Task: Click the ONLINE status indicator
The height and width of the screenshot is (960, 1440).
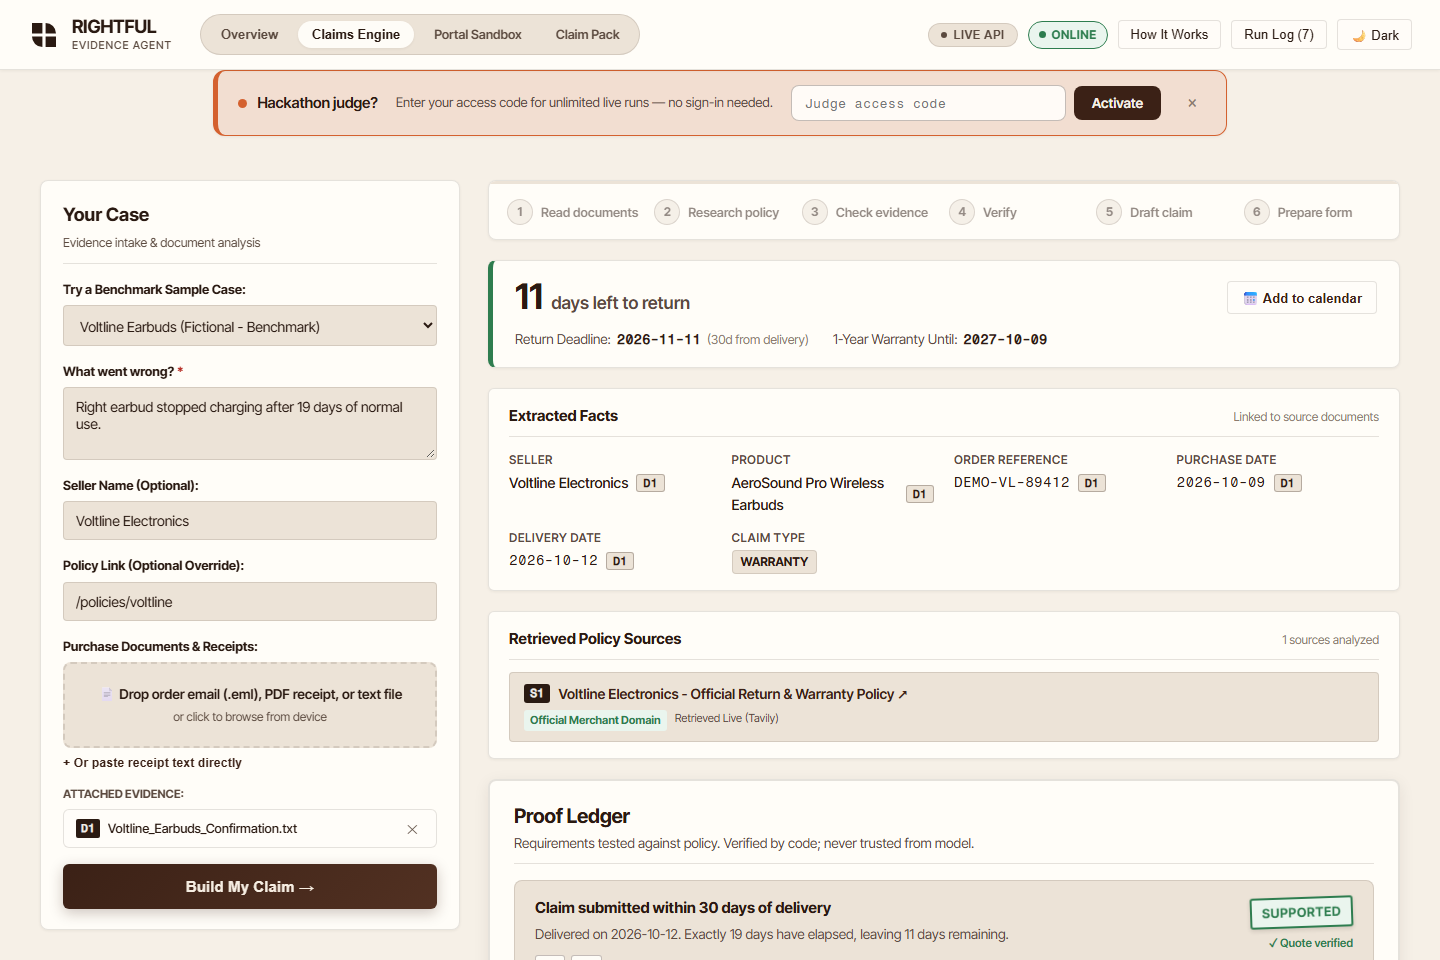Action: pos(1068,35)
